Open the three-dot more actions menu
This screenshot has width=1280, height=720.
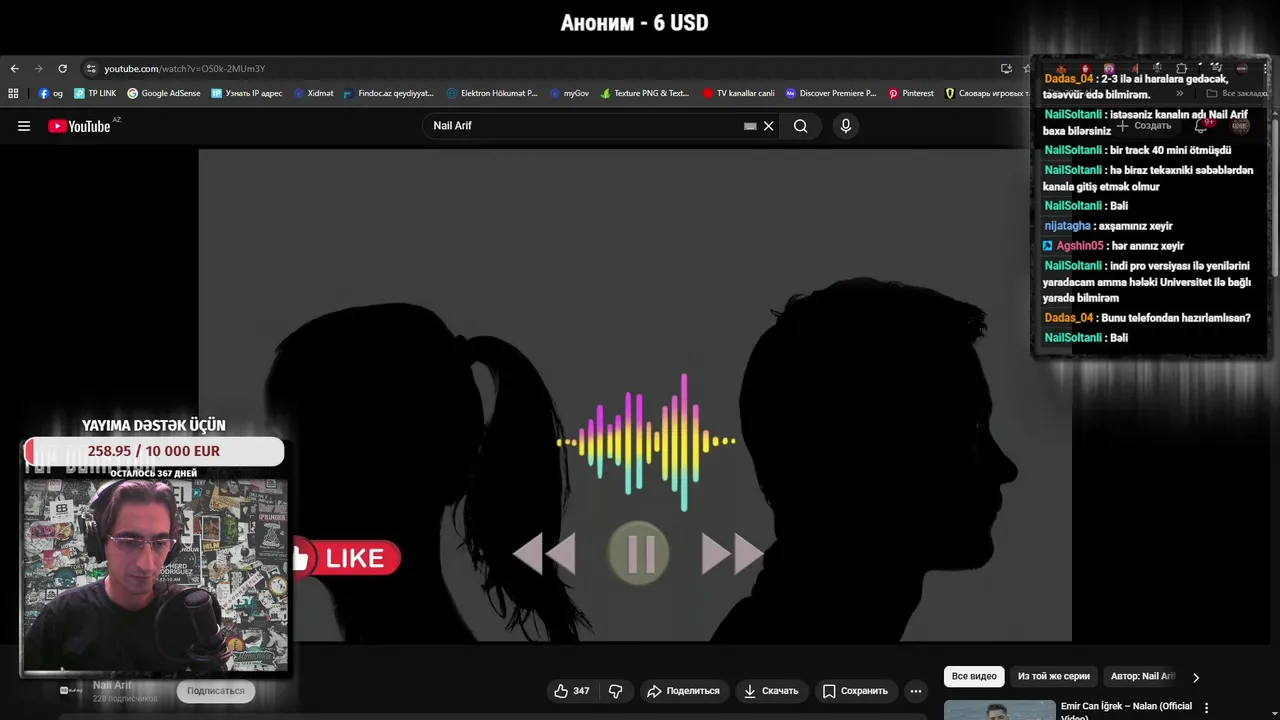pyautogui.click(x=915, y=691)
